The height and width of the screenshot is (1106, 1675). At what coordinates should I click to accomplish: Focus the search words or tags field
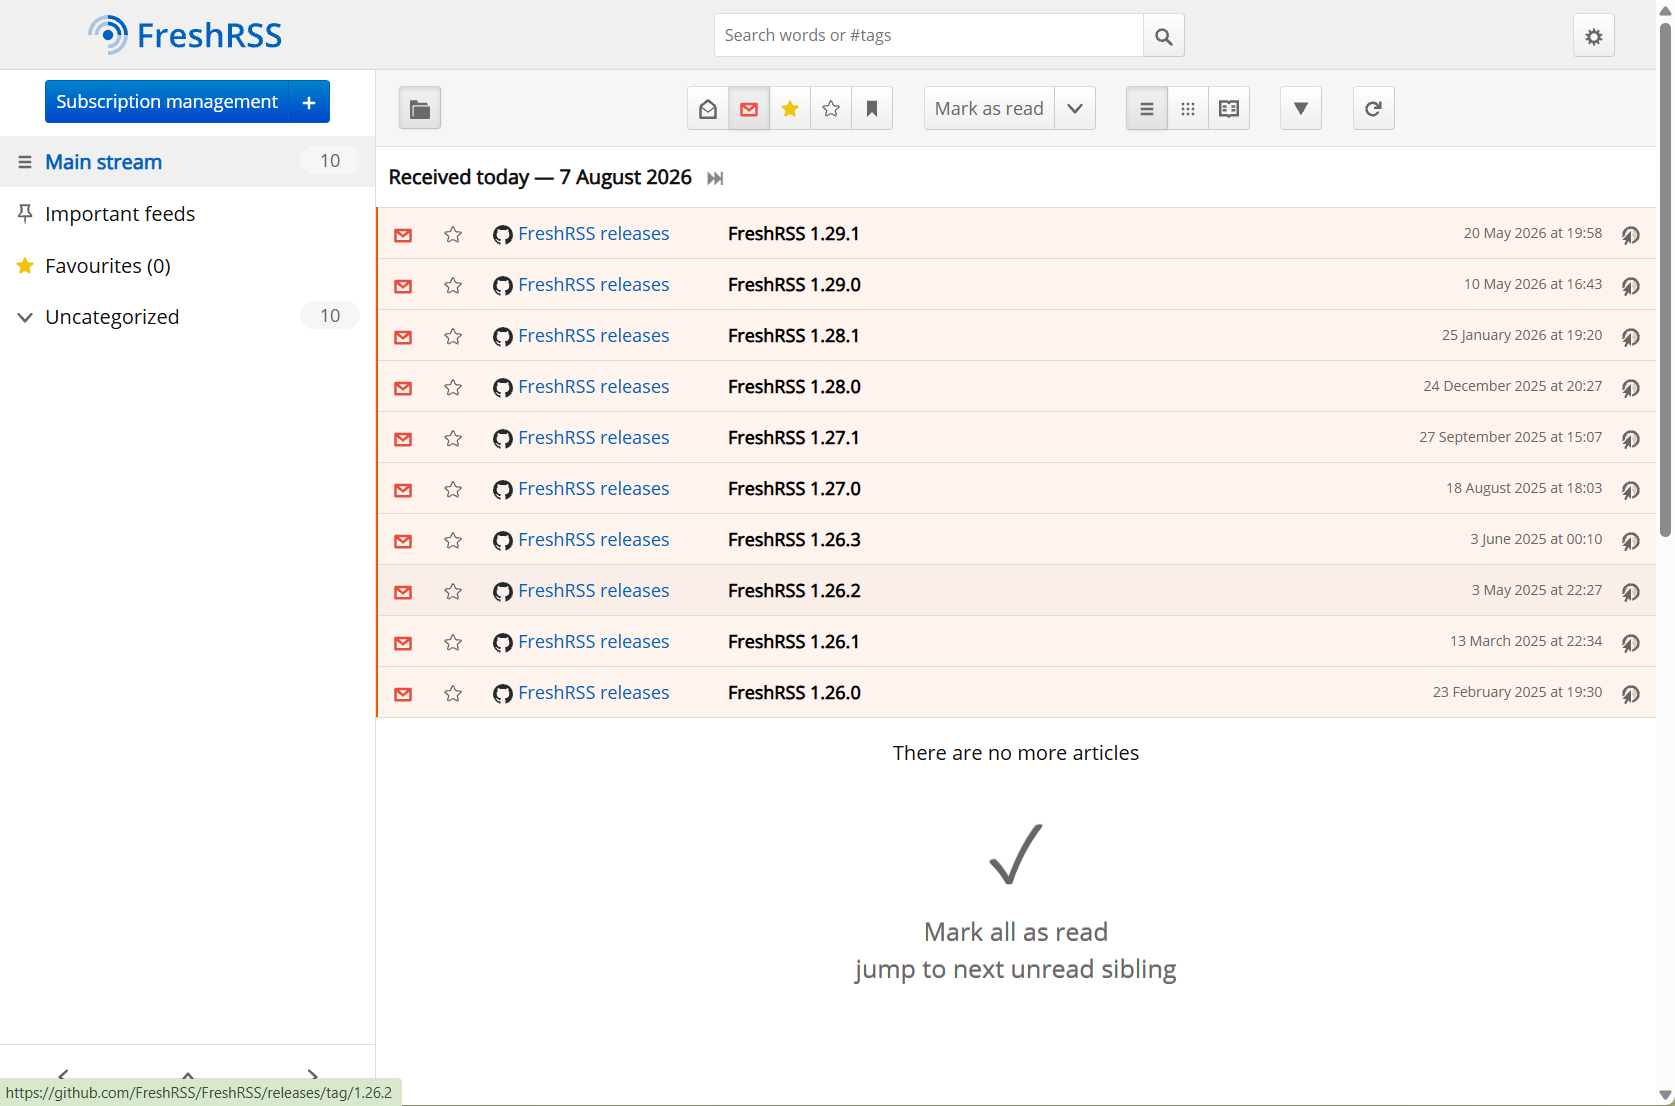[x=929, y=36]
